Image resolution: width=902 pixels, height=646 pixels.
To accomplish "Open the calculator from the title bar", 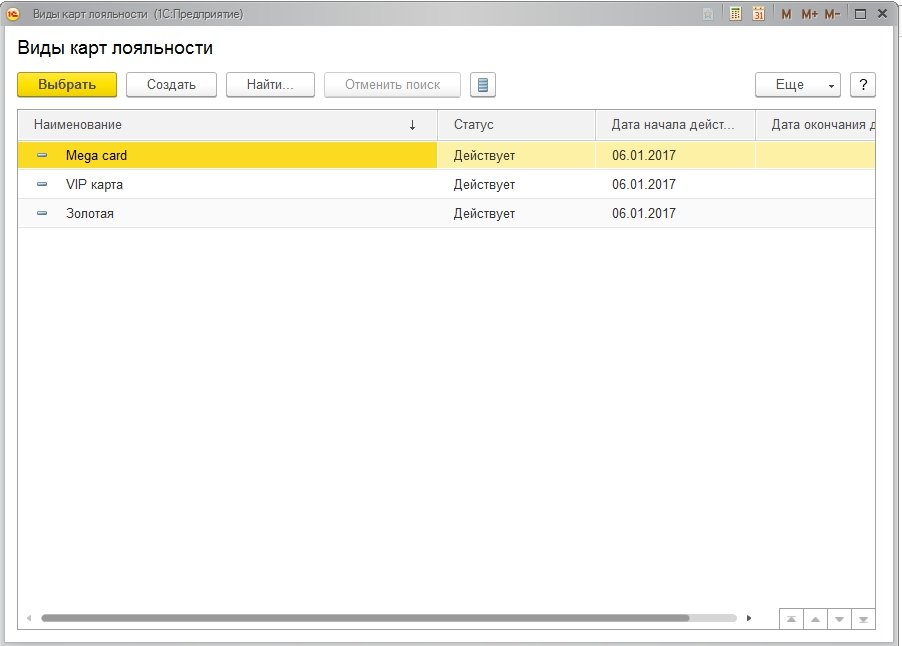I will tap(736, 14).
